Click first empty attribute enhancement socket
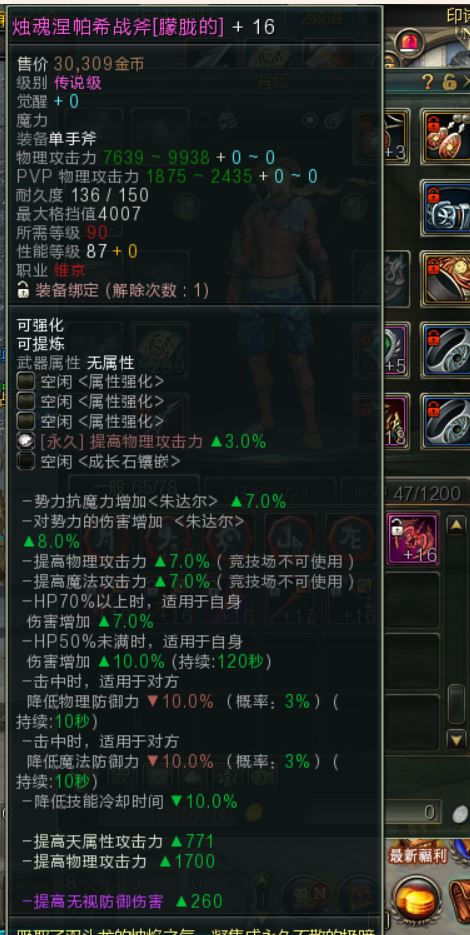The height and width of the screenshot is (935, 470). pyautogui.click(x=26, y=382)
